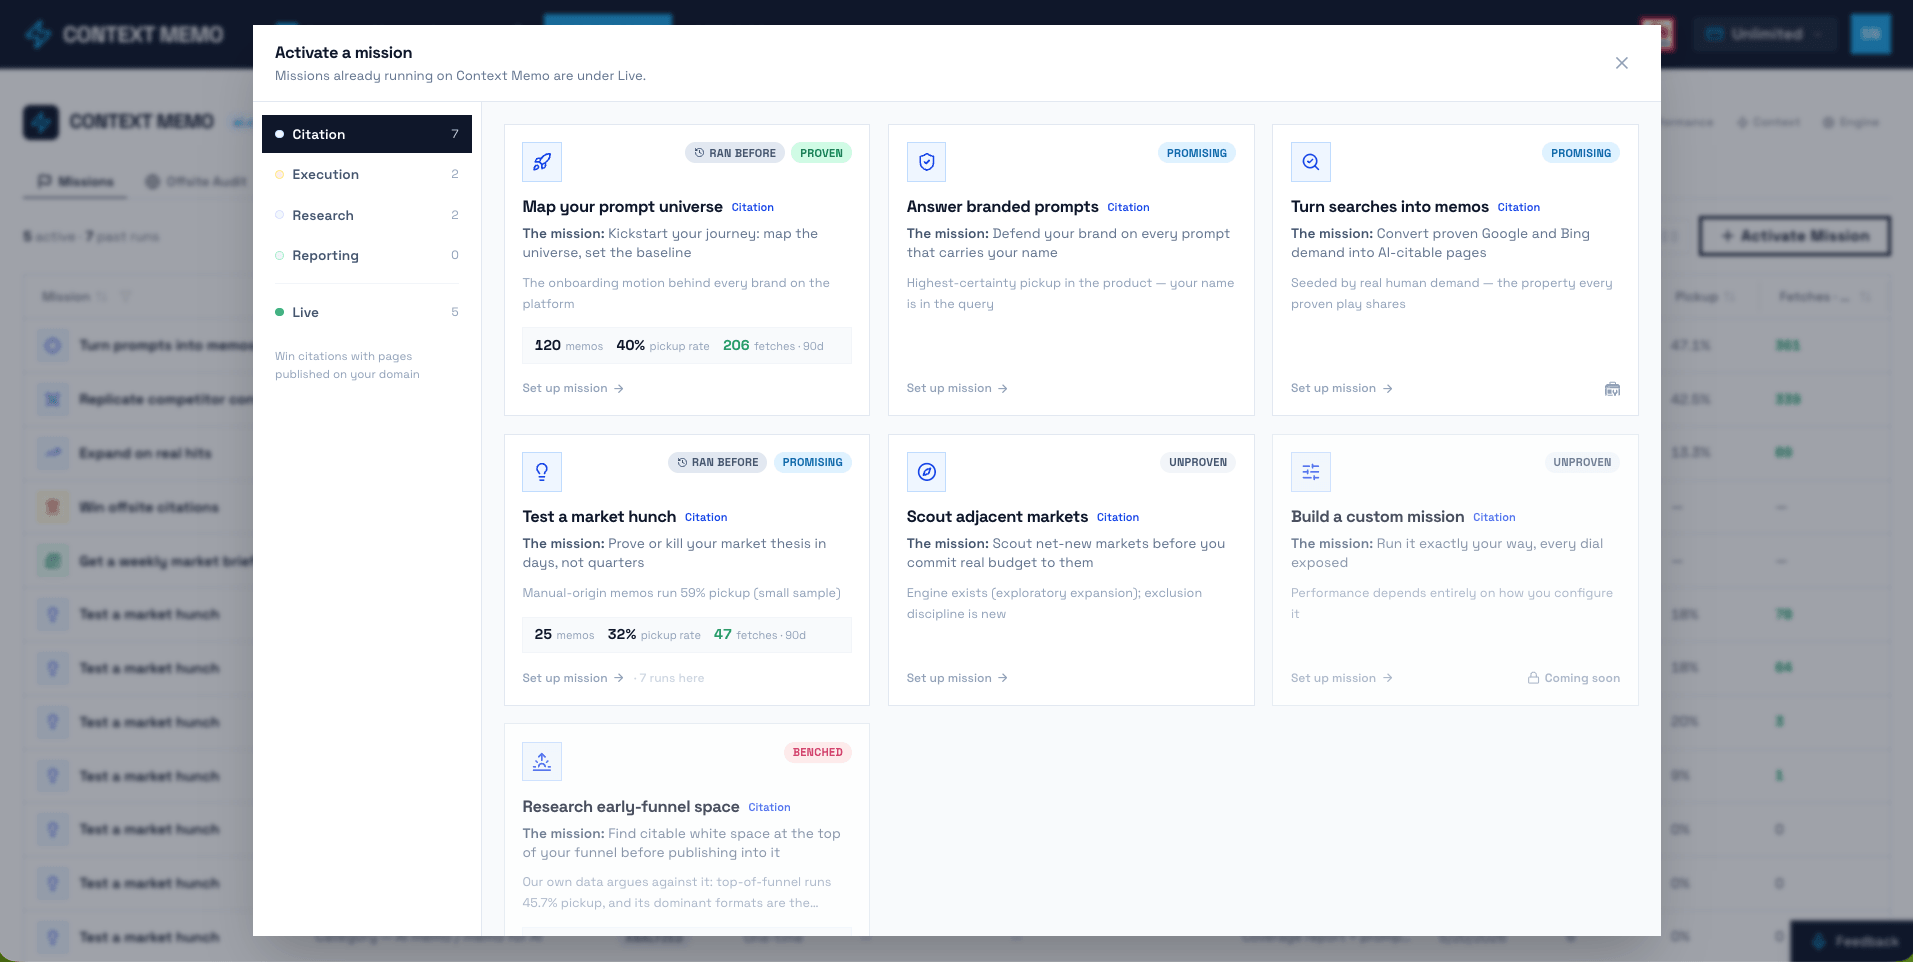Click the sunrise icon on Research early-funnel space
Image resolution: width=1913 pixels, height=962 pixels.
pos(542,762)
